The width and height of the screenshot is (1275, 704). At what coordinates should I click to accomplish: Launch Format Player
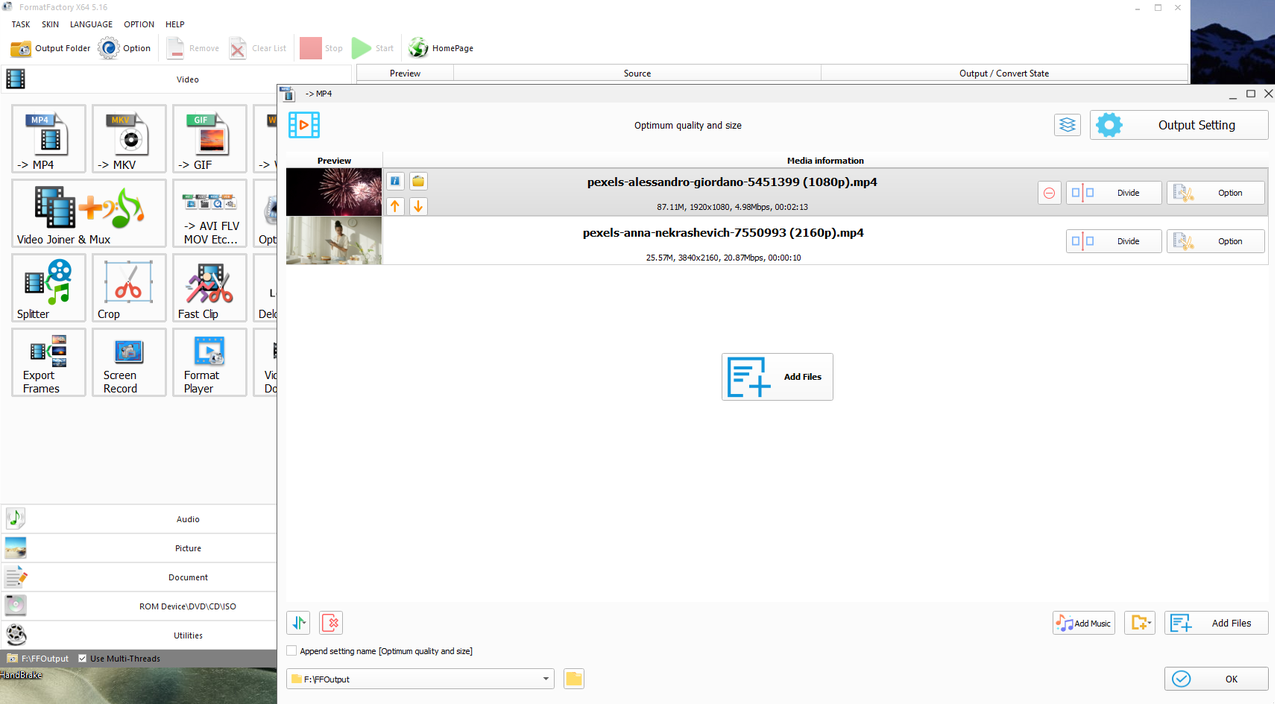point(209,363)
